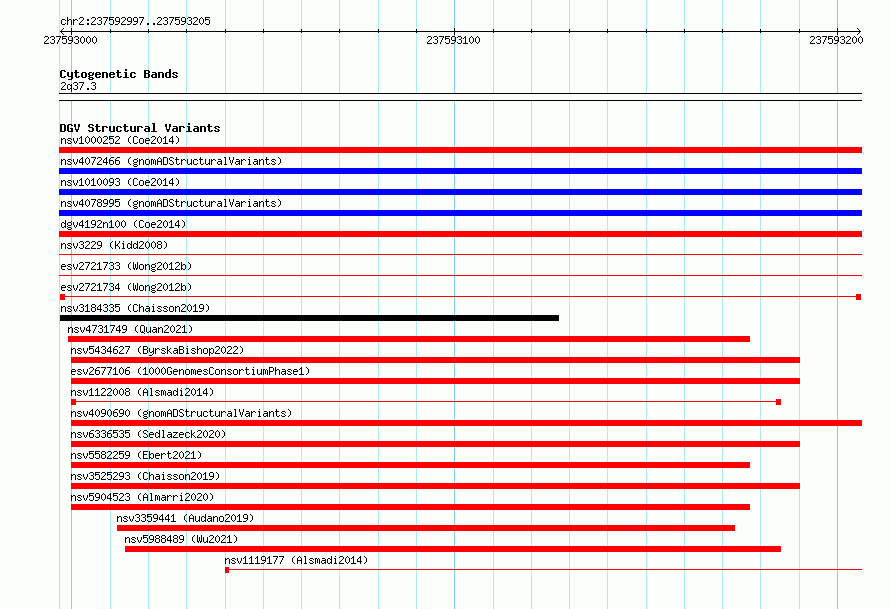Click the nsv1119177 (Alsmadi2014) label
Screen dimensions: 890x609
coord(296,560)
